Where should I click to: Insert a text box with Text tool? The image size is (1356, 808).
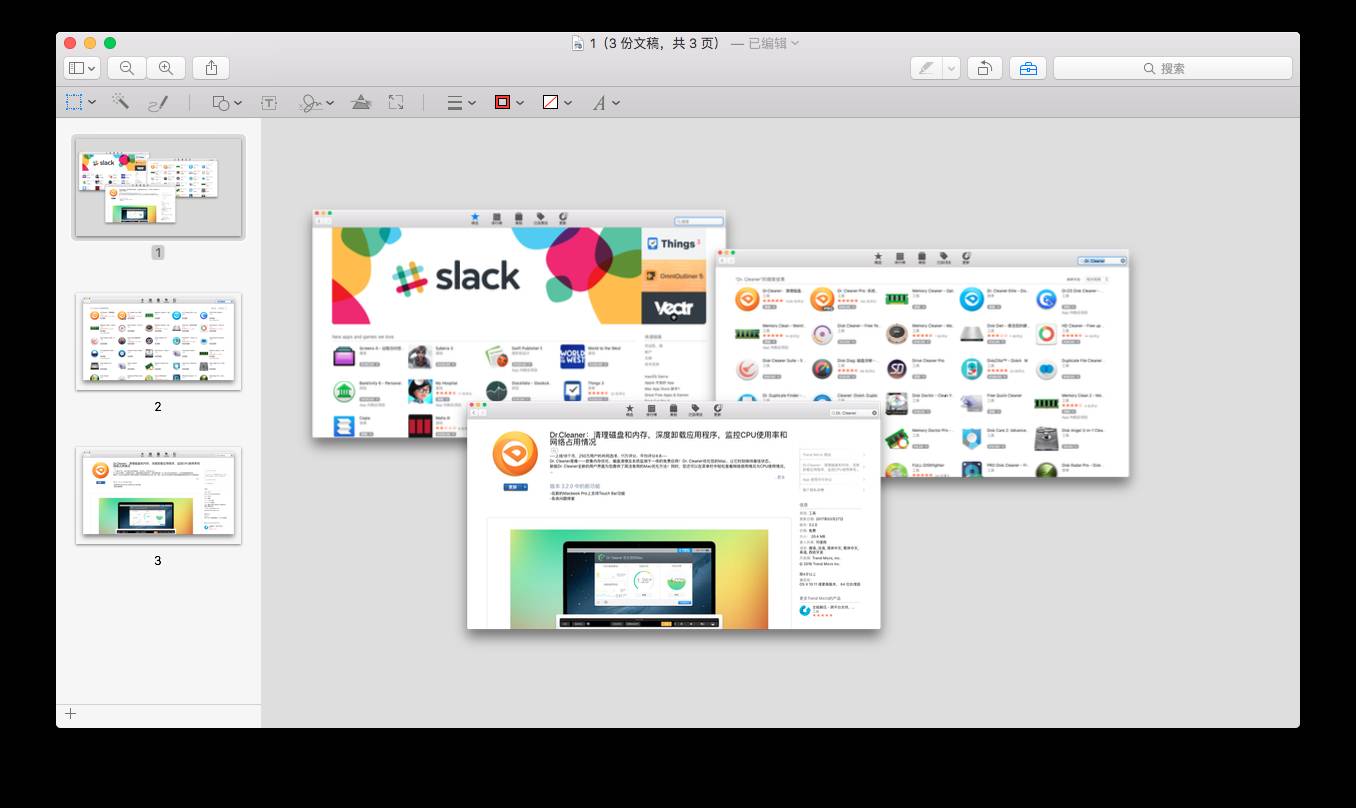tap(269, 102)
